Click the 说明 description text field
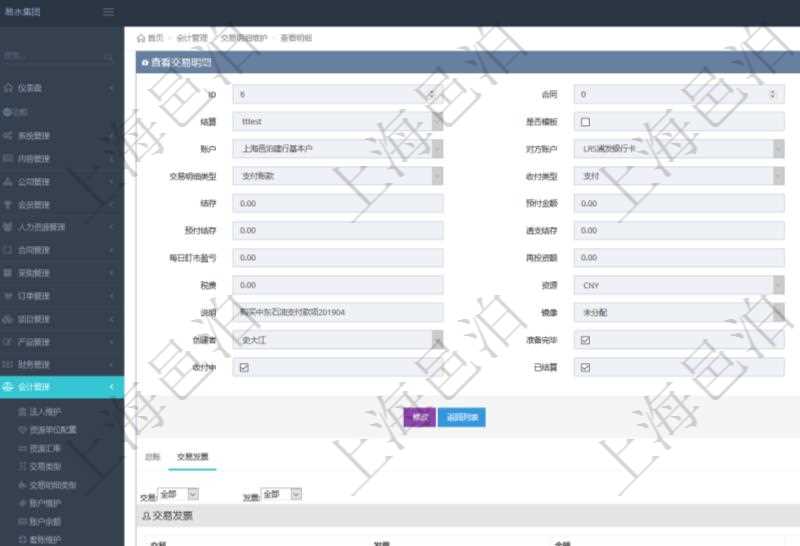The image size is (800, 546). pyautogui.click(x=338, y=312)
